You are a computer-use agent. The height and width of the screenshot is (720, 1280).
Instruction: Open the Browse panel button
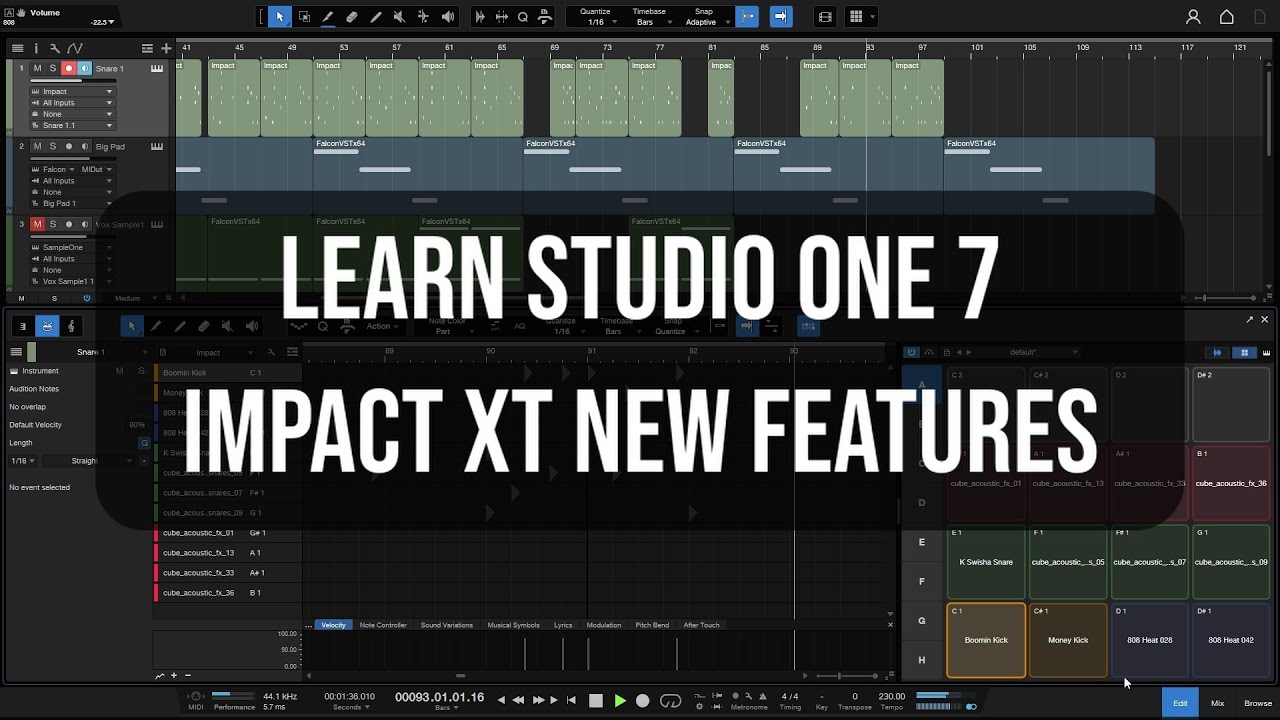[1258, 703]
